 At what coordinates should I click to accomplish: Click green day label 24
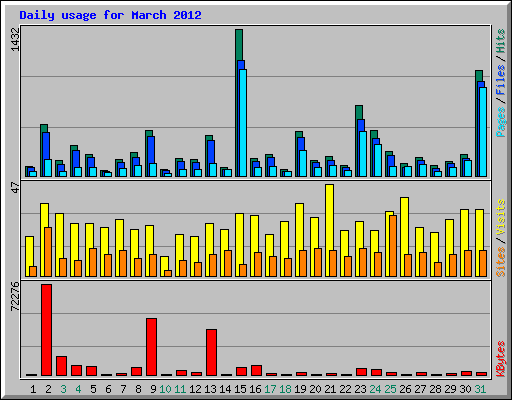tap(375, 389)
